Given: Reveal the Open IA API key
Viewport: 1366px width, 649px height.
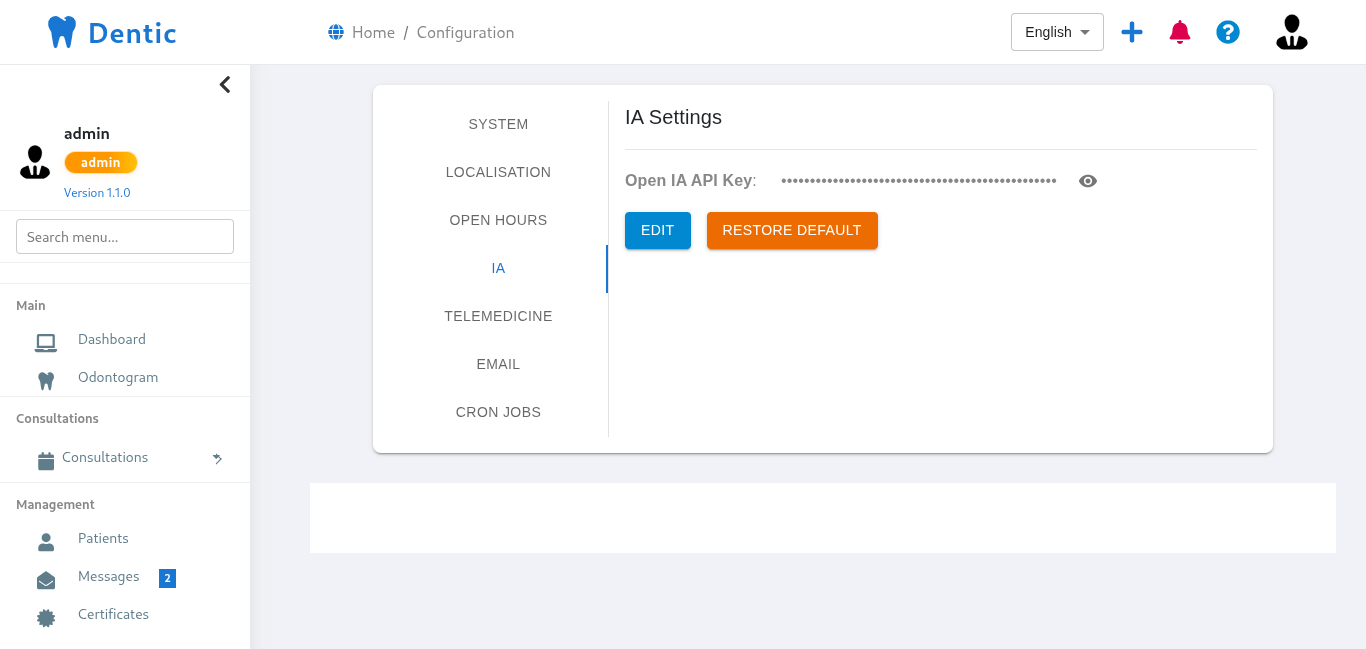Looking at the screenshot, I should (x=1088, y=181).
